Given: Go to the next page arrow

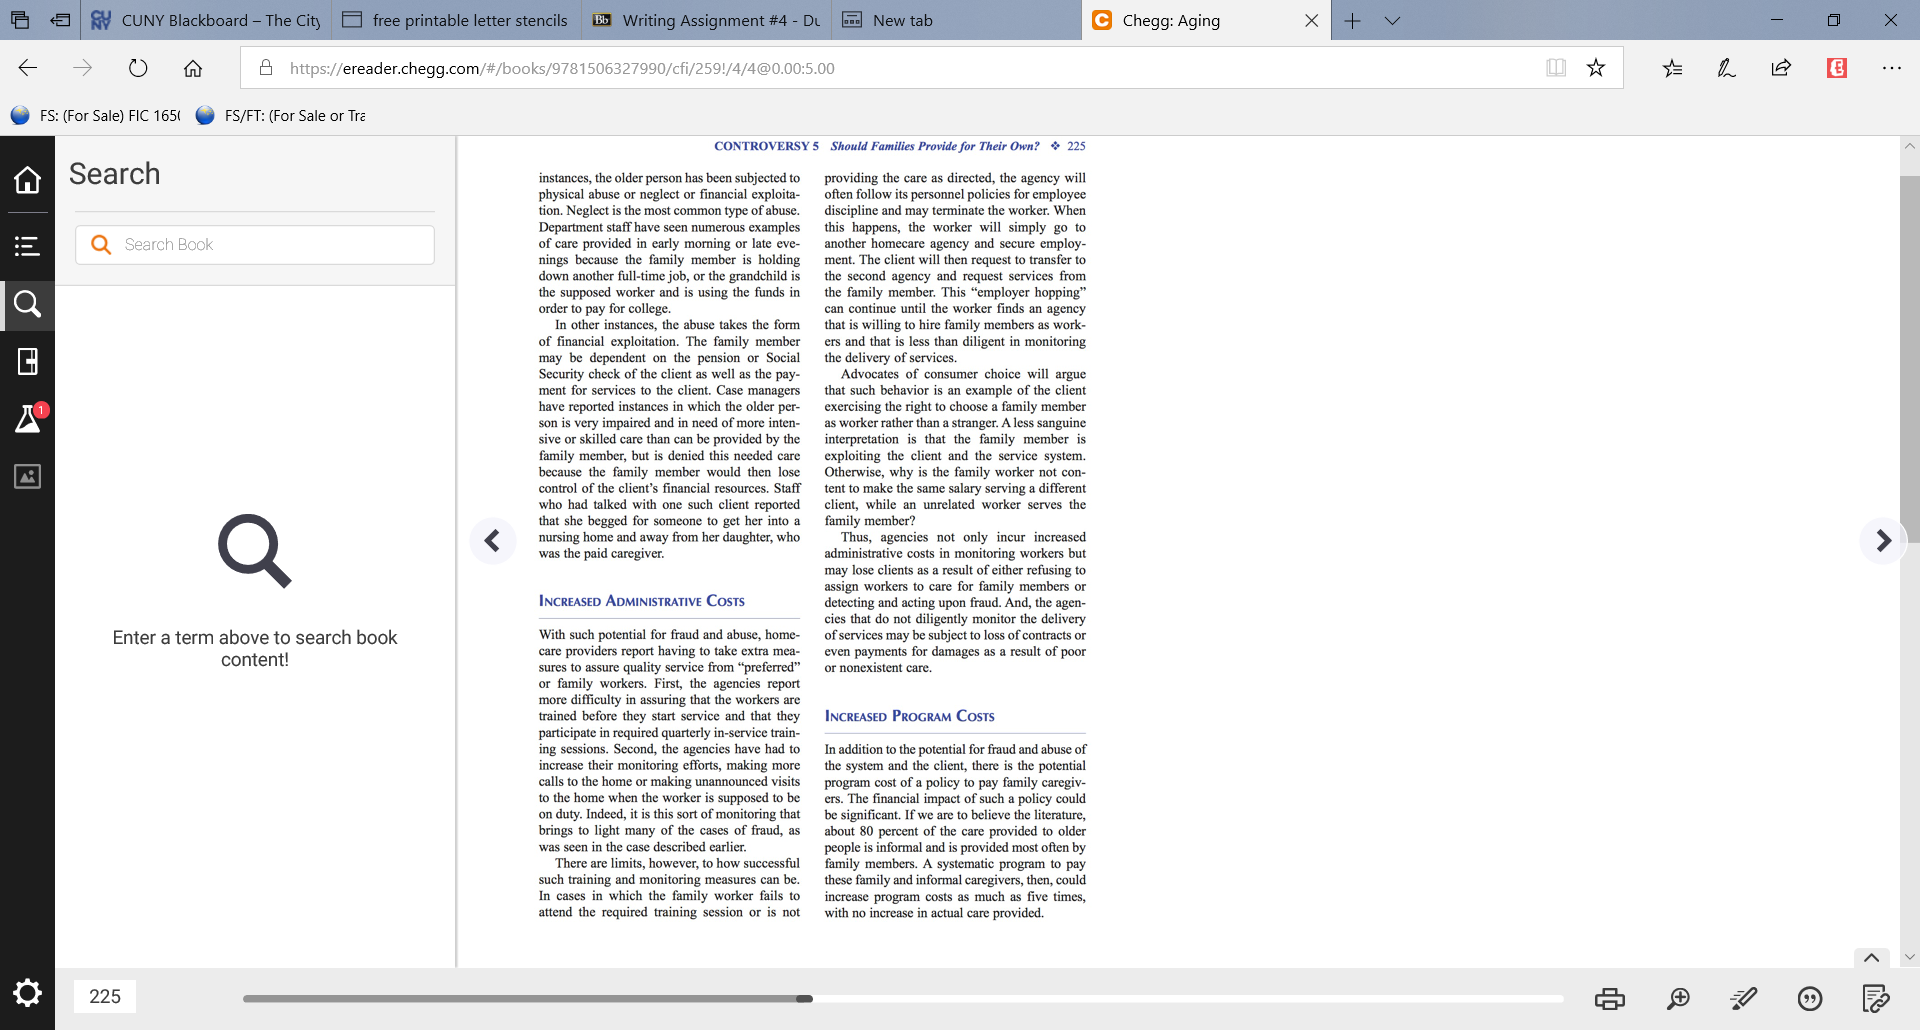Looking at the screenshot, I should click(1883, 541).
